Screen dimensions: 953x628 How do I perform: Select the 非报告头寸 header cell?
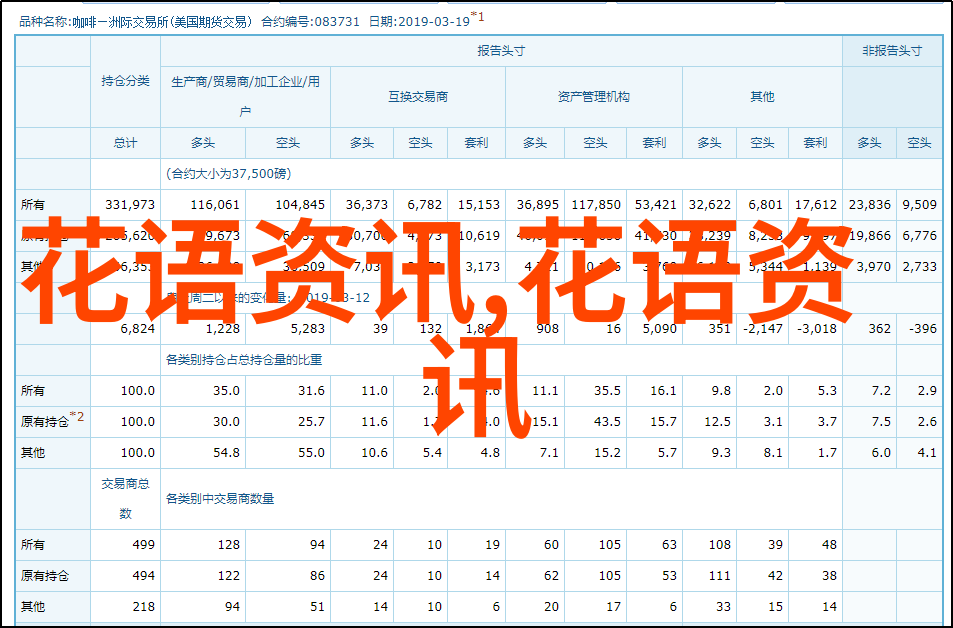coord(891,51)
